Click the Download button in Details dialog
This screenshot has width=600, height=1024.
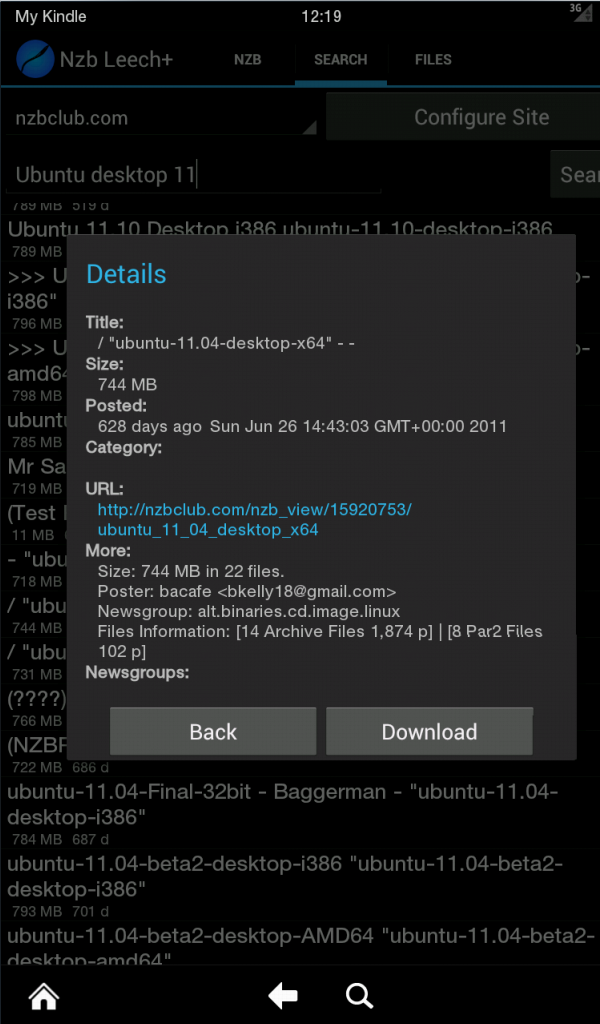429,731
